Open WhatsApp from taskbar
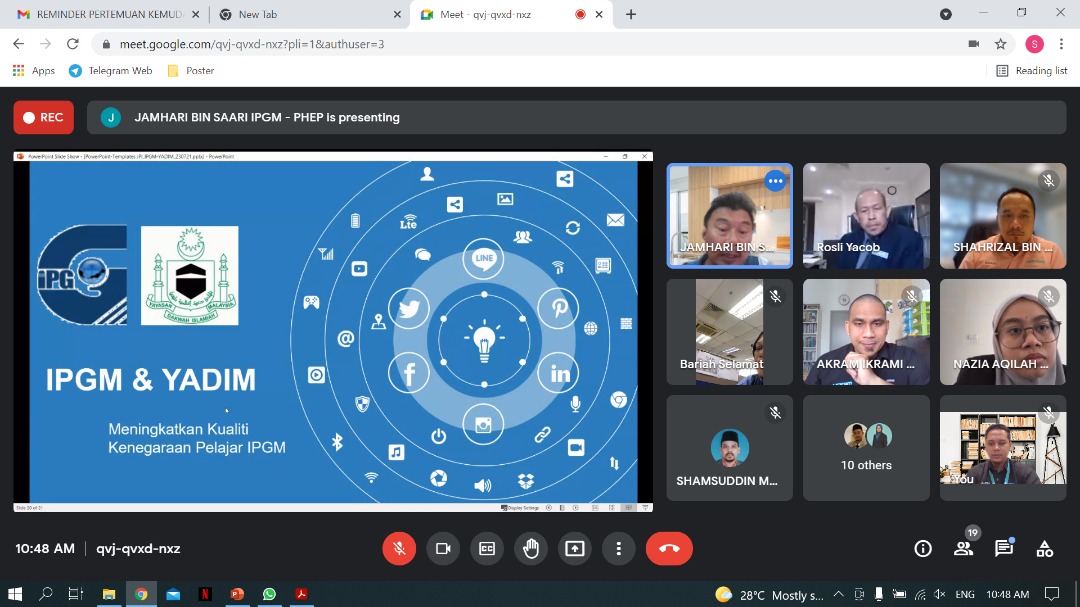1080x607 pixels. coord(269,594)
